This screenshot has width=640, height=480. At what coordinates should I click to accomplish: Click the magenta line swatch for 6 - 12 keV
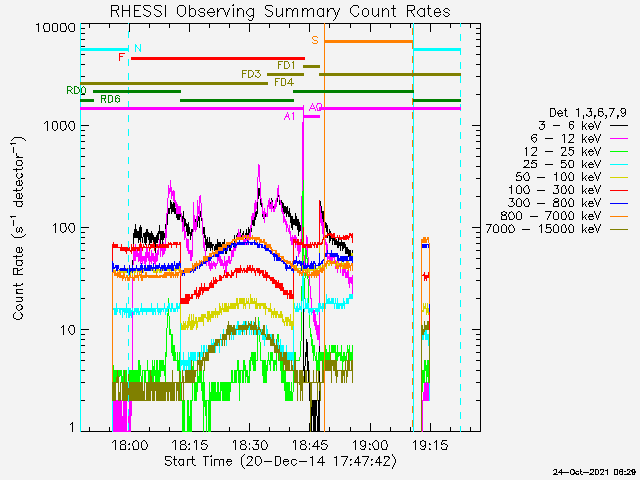[x=619, y=139]
